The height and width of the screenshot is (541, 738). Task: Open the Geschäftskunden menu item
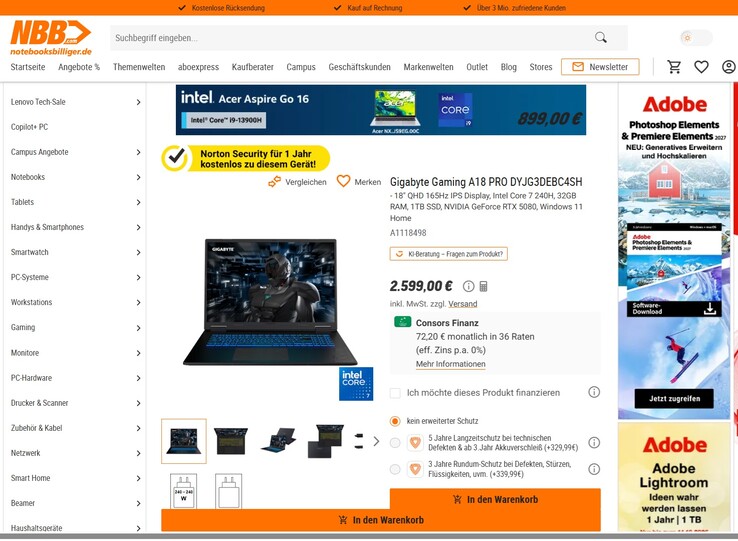[360, 67]
